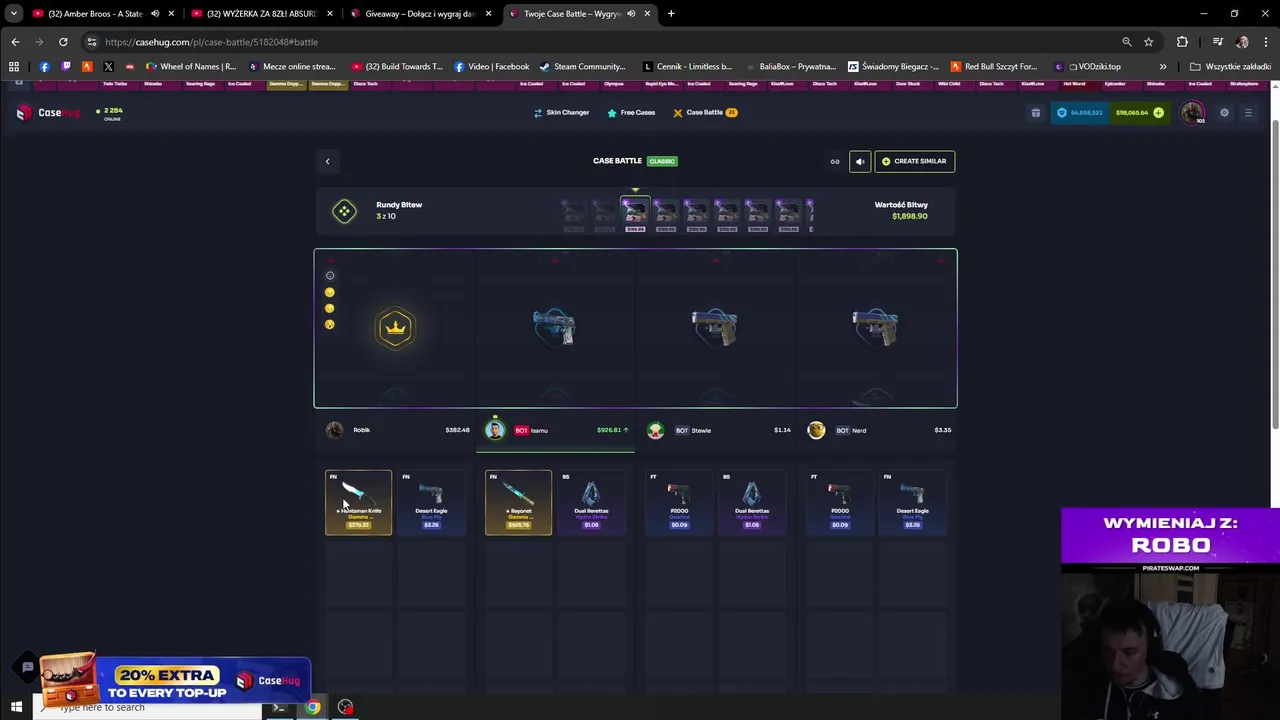Copy battle link with chain icon
1280x720 pixels.
835,161
